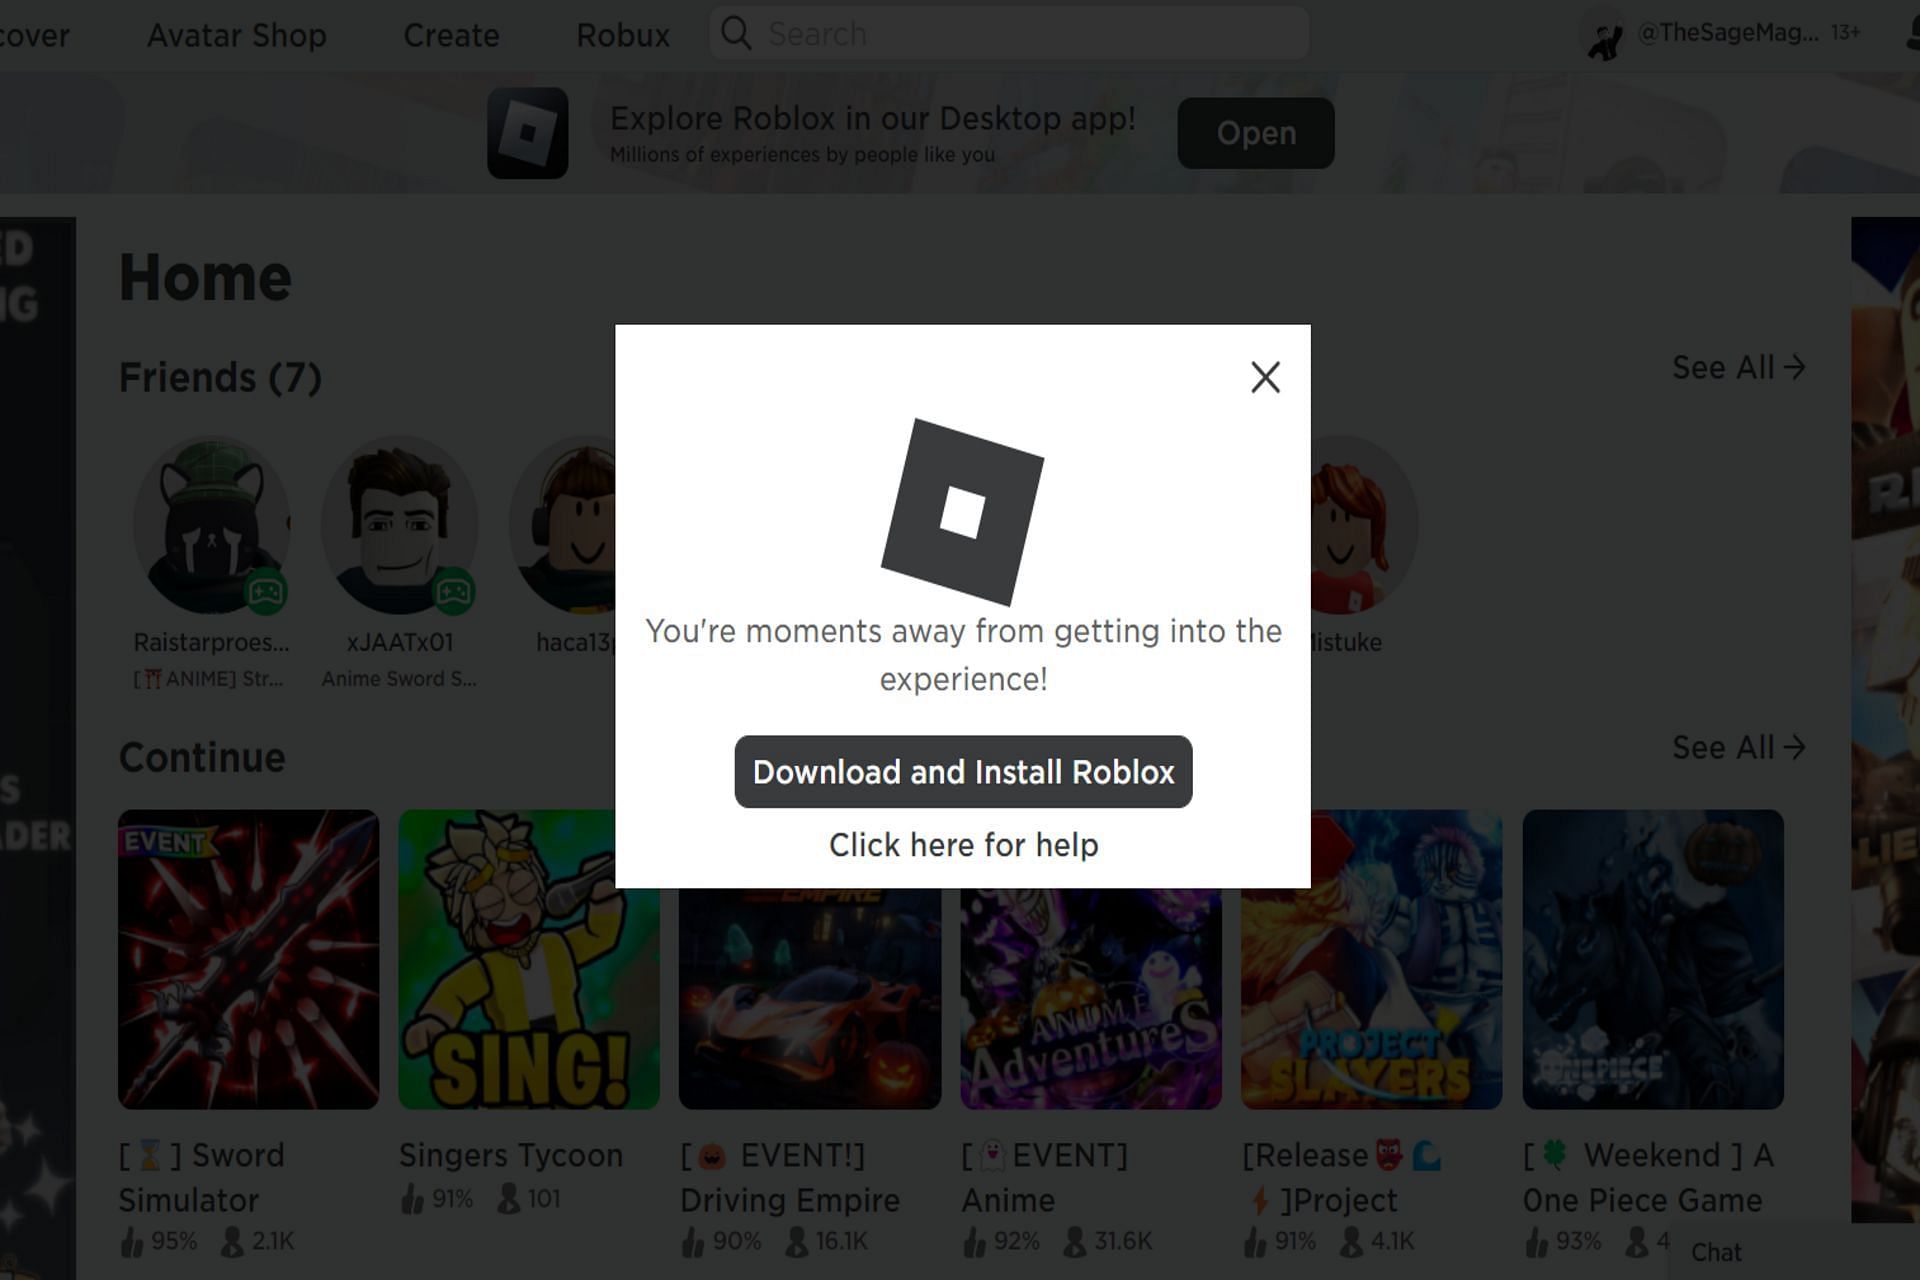Click Sword Simulator title text

202,1177
